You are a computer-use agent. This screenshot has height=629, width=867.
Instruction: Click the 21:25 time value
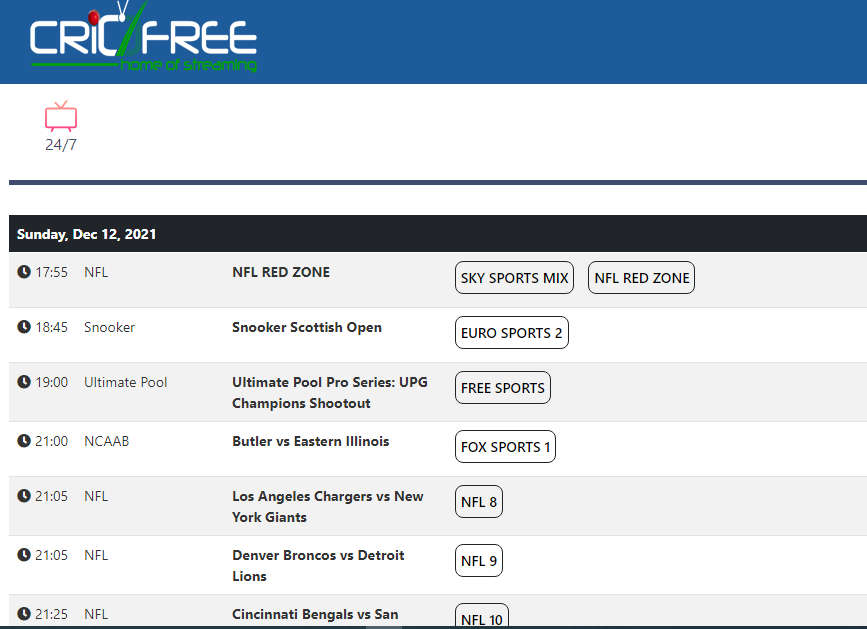click(x=51, y=614)
